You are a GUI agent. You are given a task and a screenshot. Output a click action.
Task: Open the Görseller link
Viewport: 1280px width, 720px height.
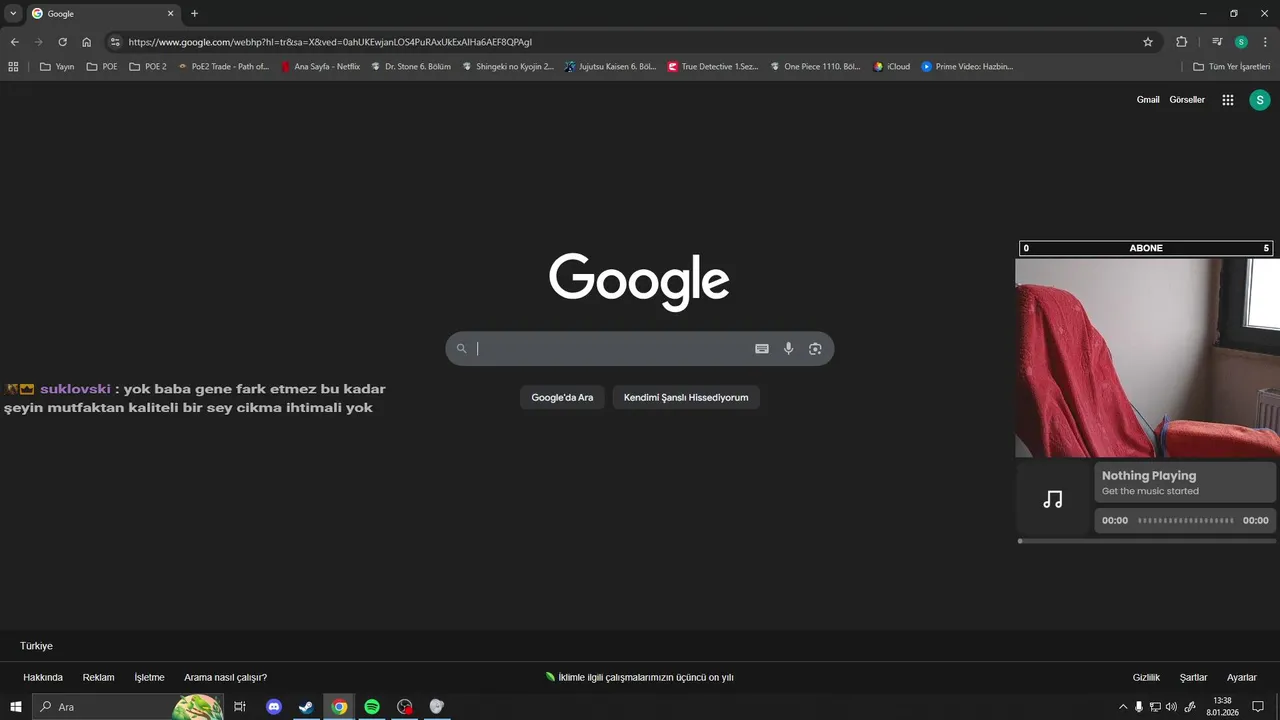click(x=1187, y=100)
